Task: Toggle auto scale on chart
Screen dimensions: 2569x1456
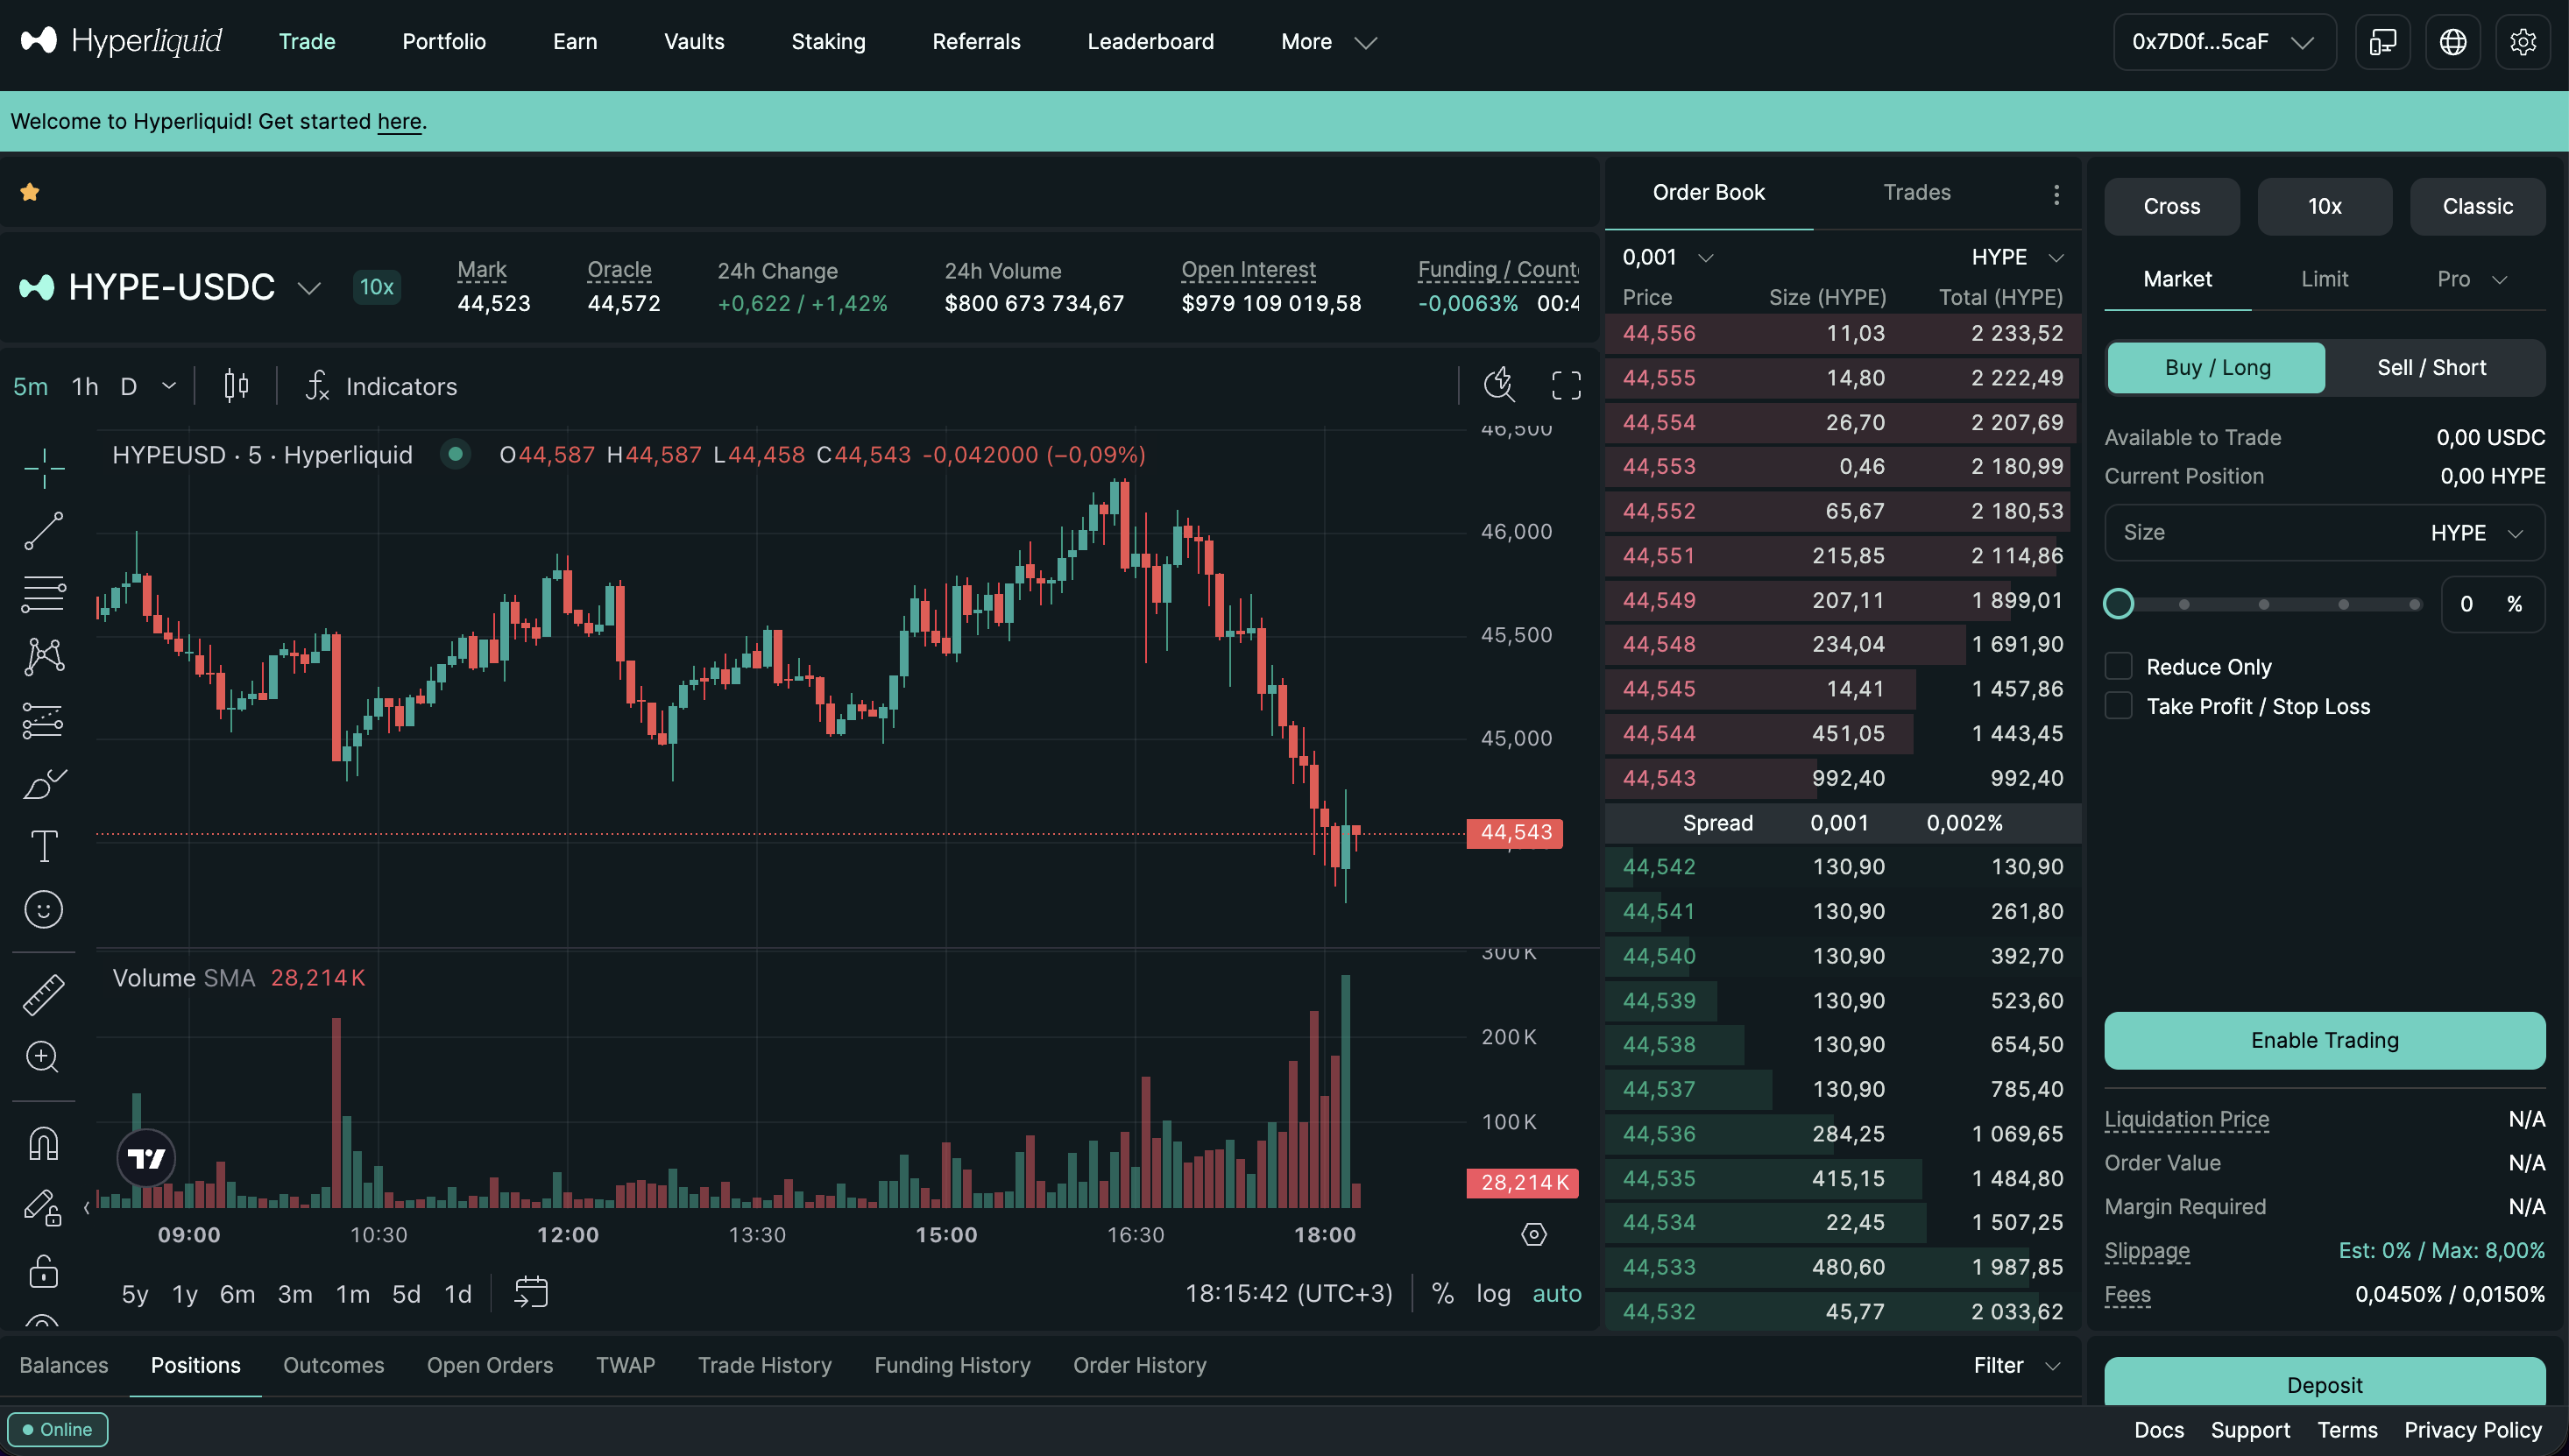Action: click(1557, 1294)
